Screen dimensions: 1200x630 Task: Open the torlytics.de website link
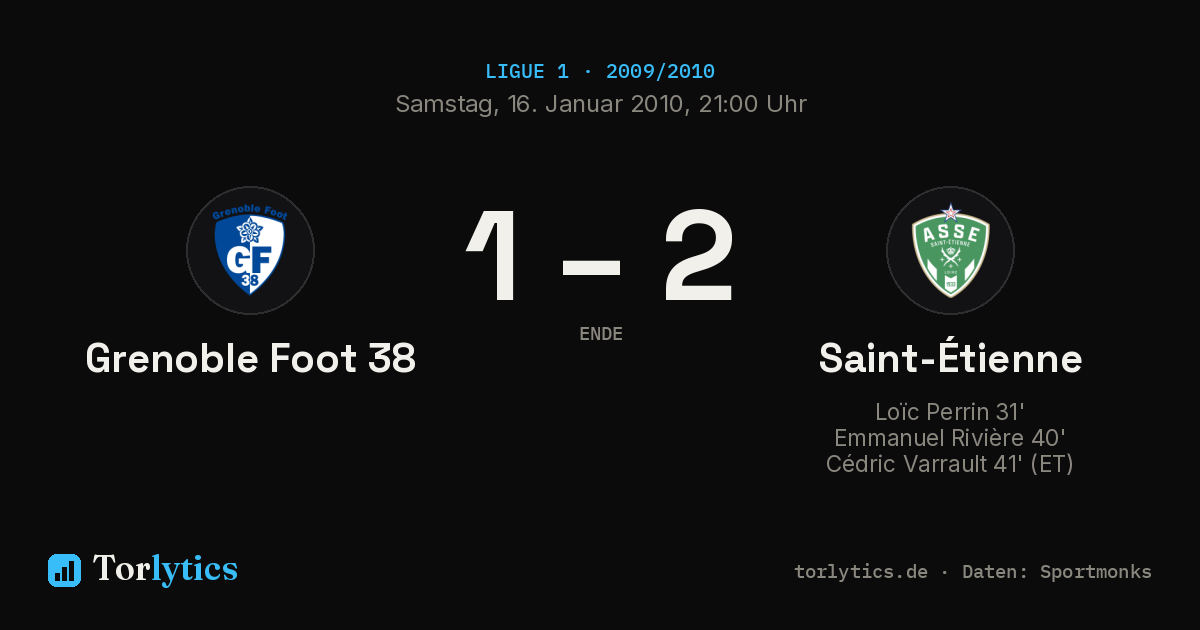coord(861,572)
